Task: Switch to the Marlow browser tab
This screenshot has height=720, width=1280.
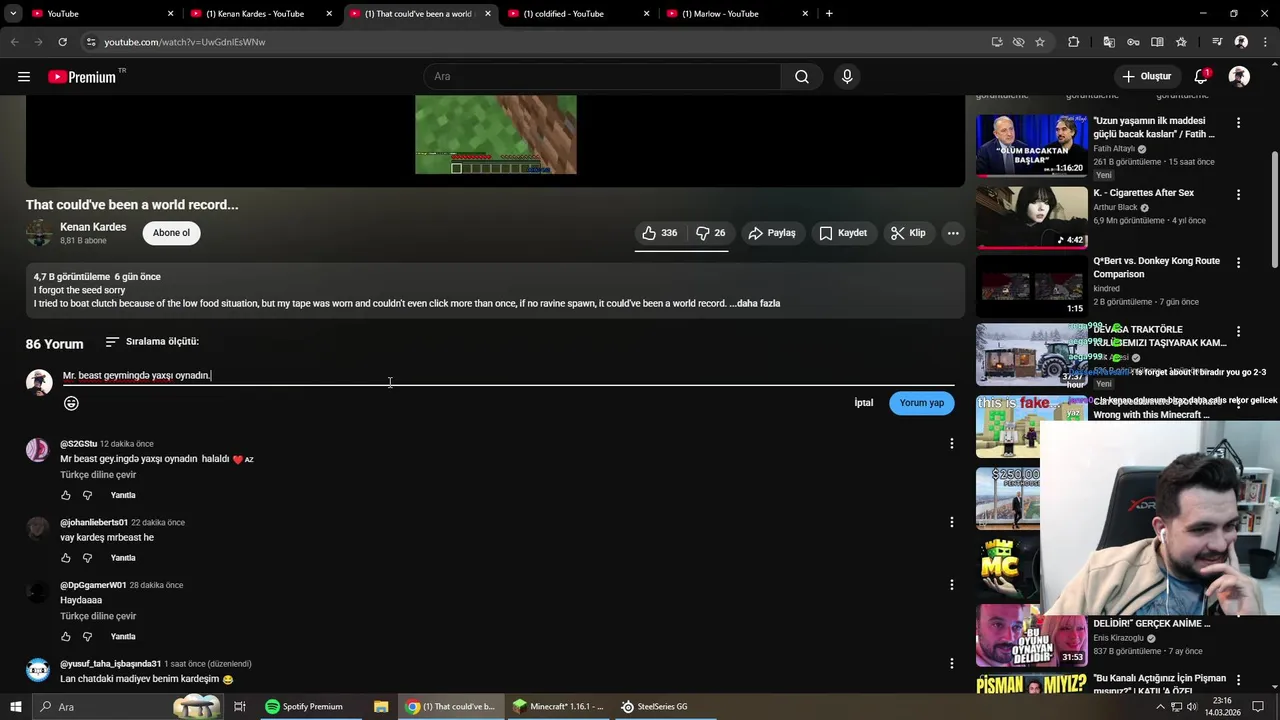Action: click(738, 14)
